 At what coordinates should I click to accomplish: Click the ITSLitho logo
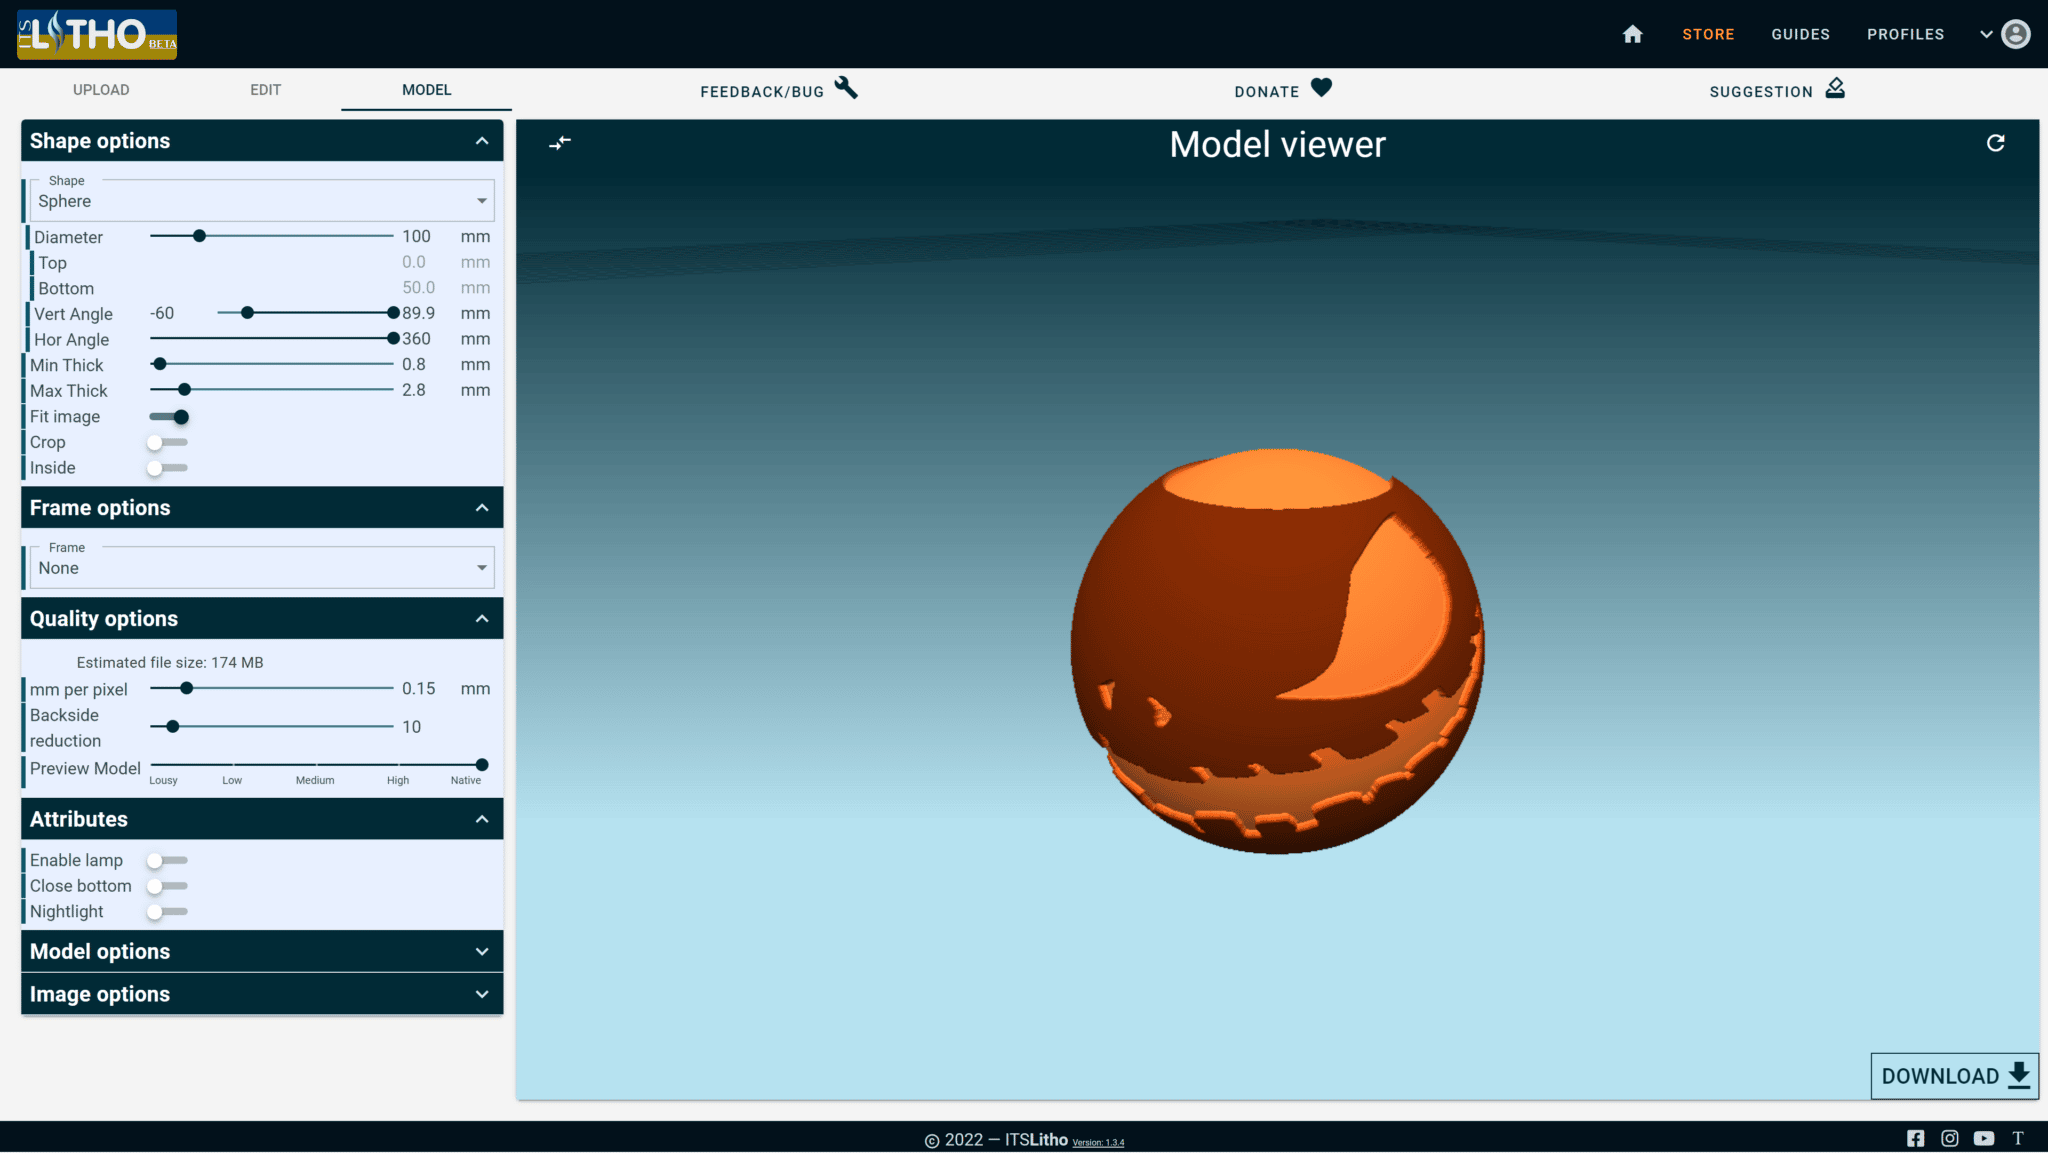pyautogui.click(x=97, y=34)
